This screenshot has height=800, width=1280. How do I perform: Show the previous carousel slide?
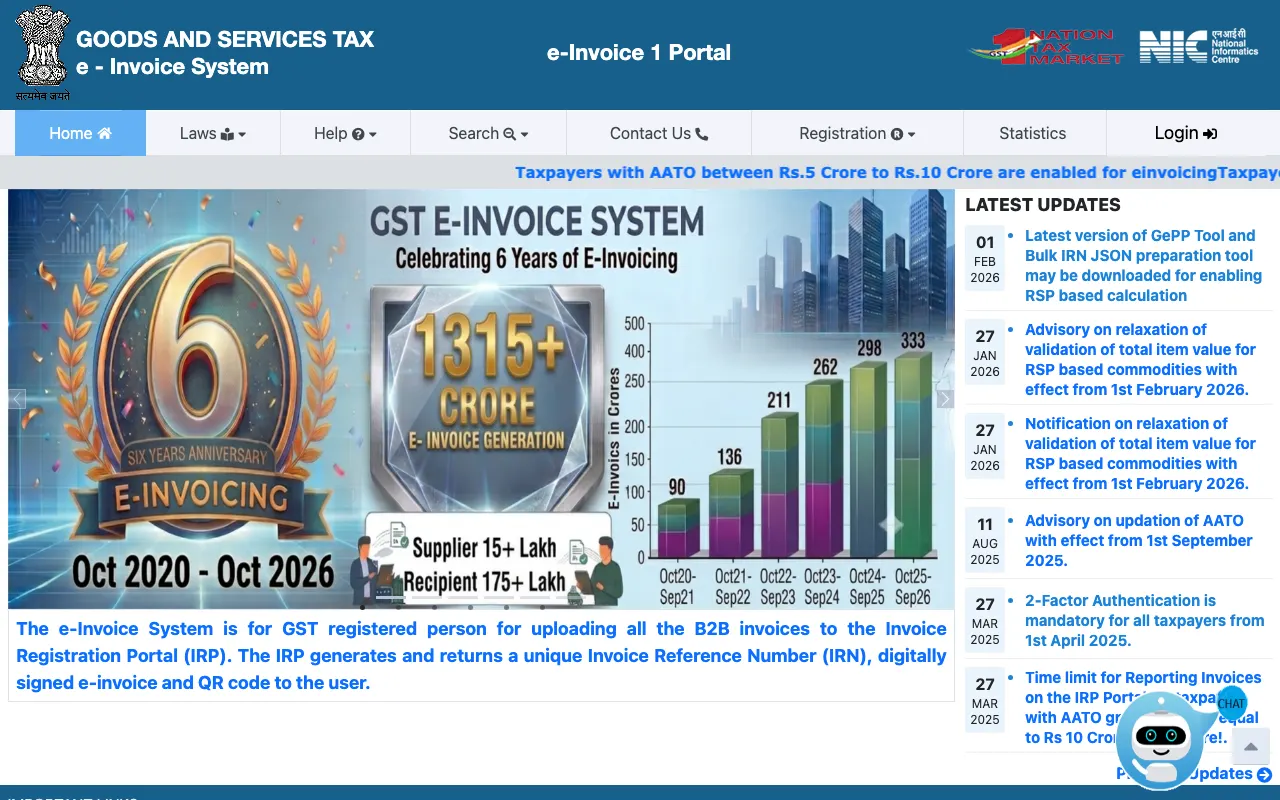17,399
